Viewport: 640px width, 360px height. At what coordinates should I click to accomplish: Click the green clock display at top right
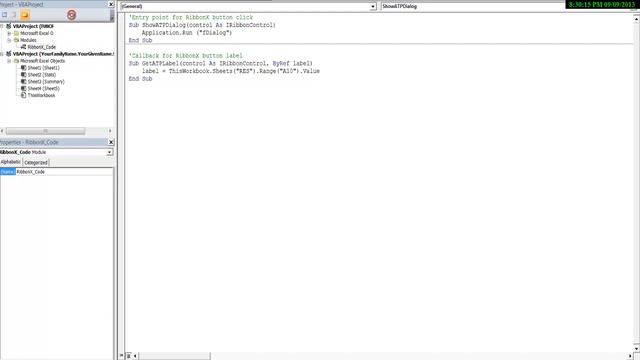pyautogui.click(x=602, y=4)
